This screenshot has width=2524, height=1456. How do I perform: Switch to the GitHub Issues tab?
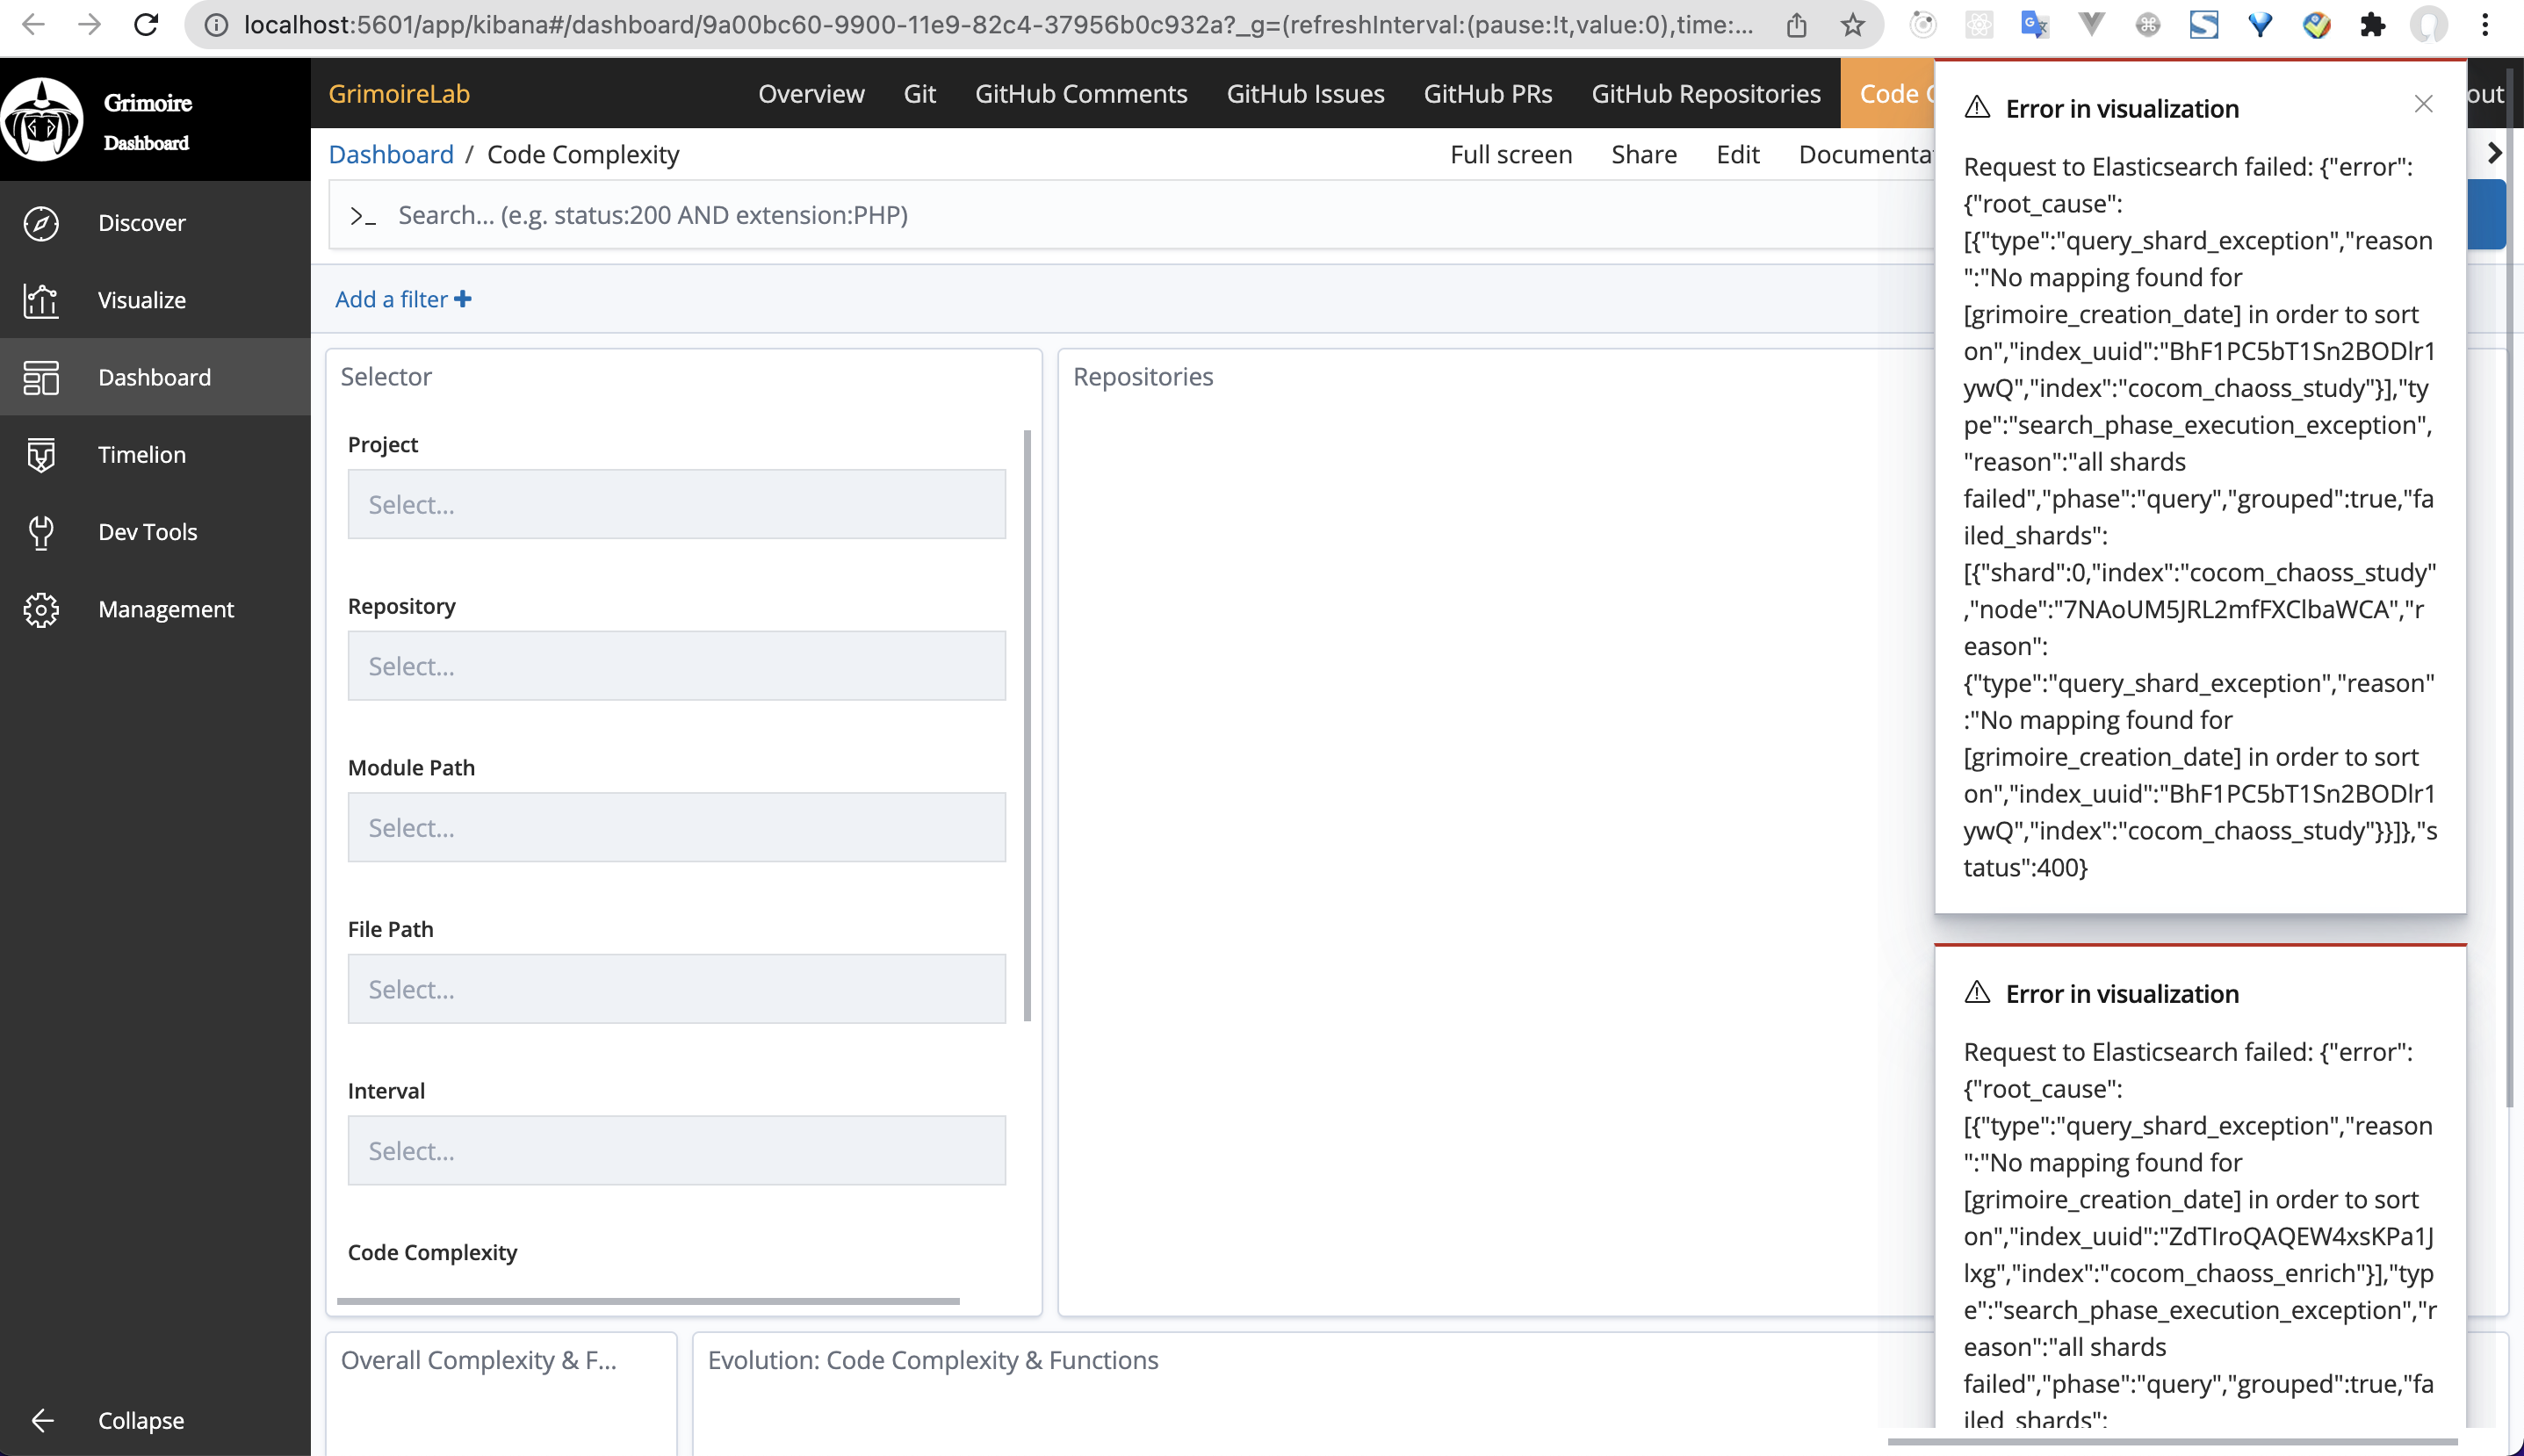[x=1305, y=93]
